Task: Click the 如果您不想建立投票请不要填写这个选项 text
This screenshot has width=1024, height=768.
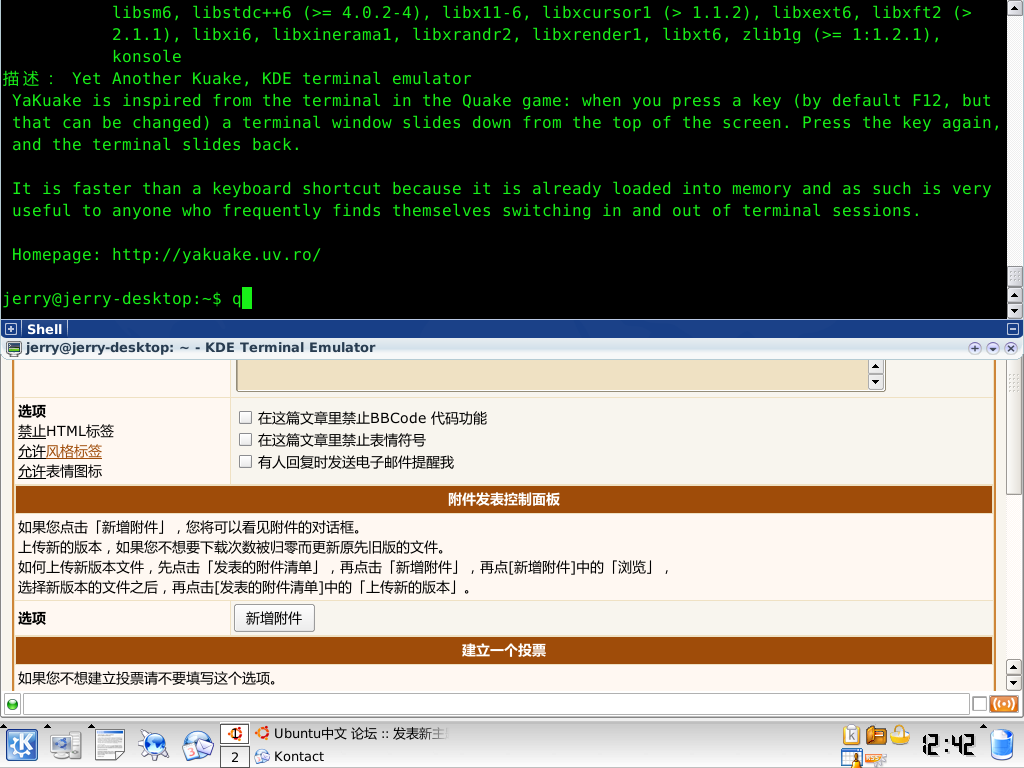Action: [x=148, y=679]
